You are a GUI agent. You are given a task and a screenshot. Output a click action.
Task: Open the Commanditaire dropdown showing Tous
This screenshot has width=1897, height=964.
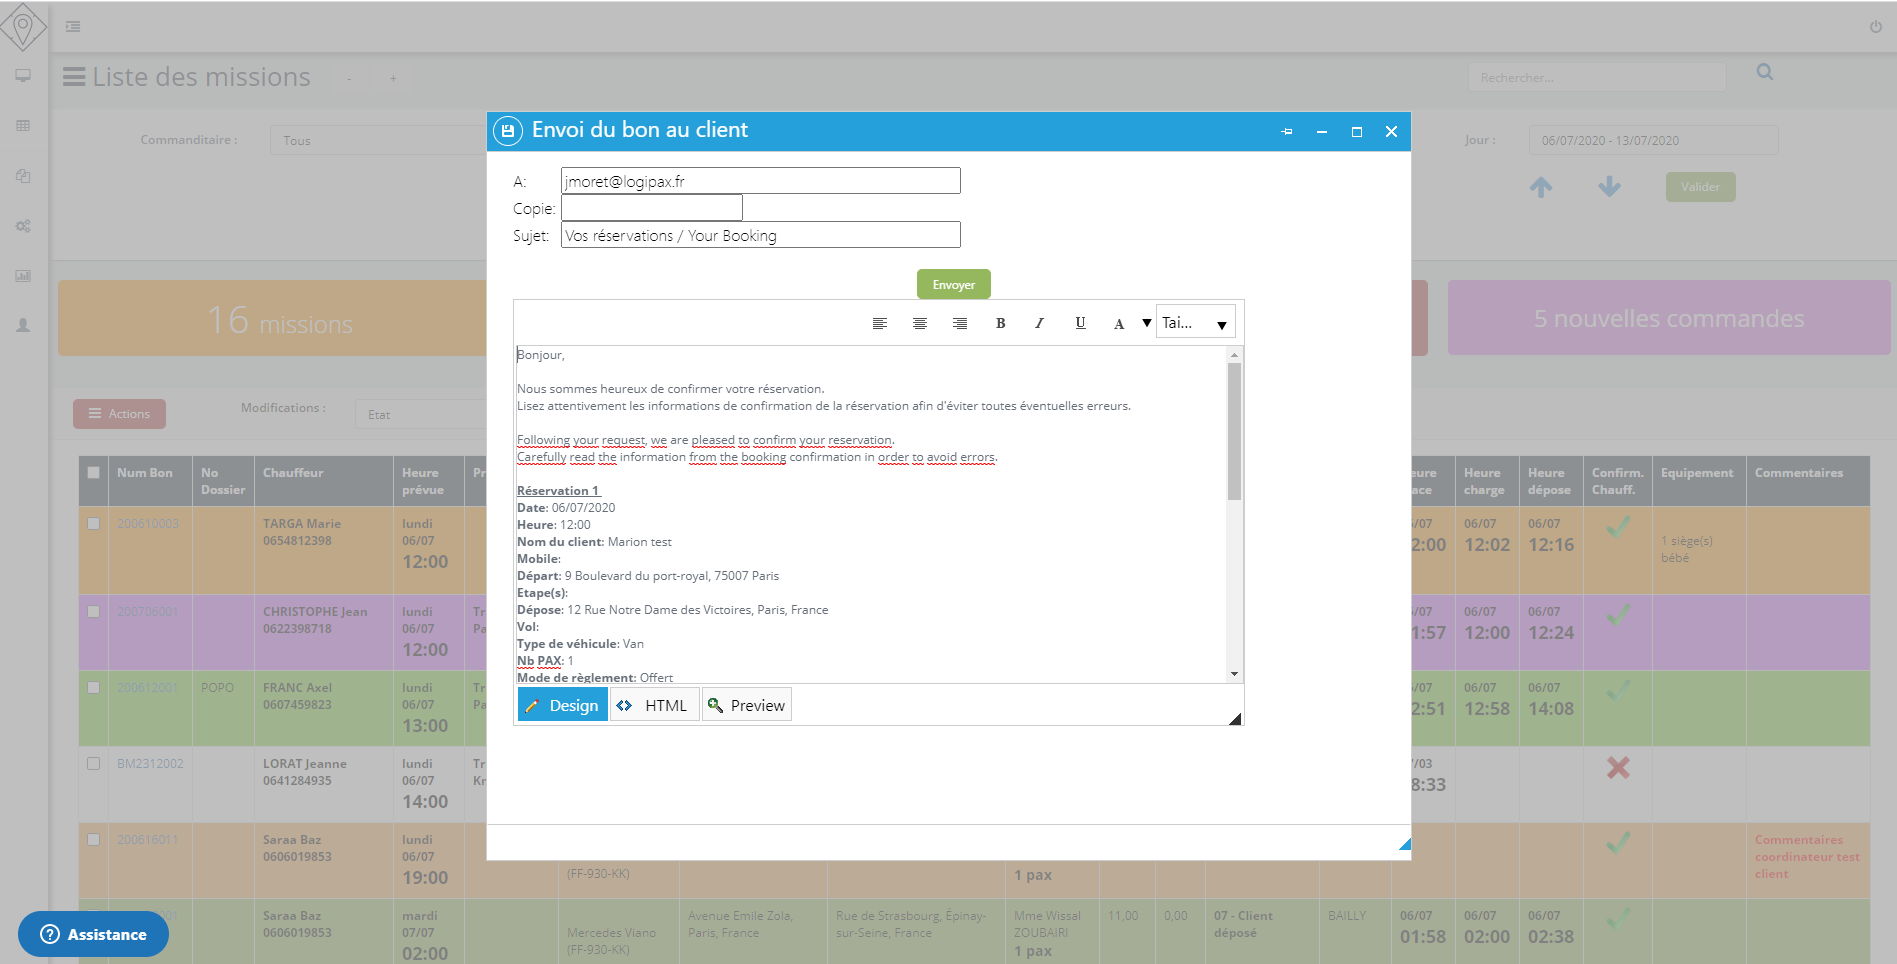[378, 140]
